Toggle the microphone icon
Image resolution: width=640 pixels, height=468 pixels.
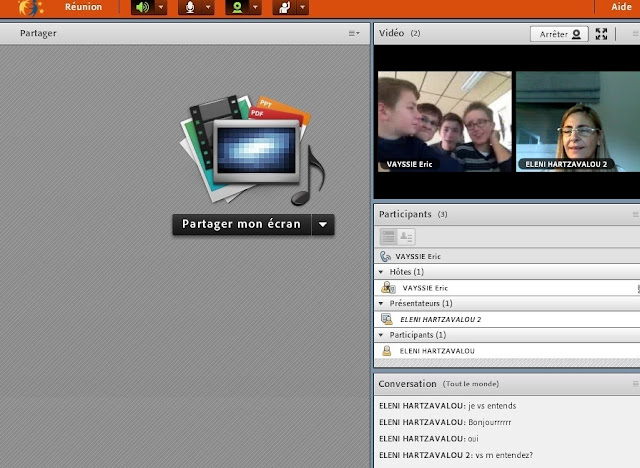tap(190, 7)
